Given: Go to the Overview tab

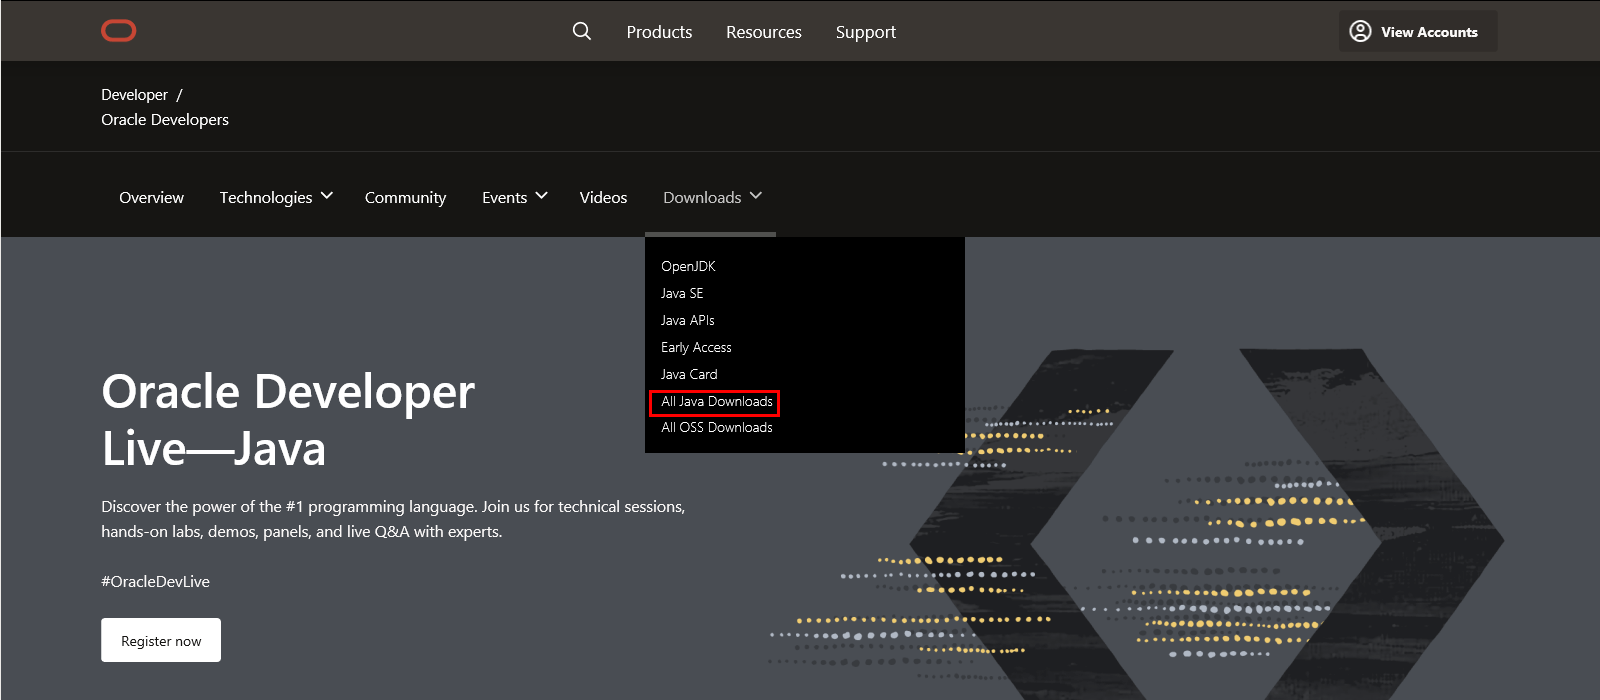Looking at the screenshot, I should pos(151,198).
